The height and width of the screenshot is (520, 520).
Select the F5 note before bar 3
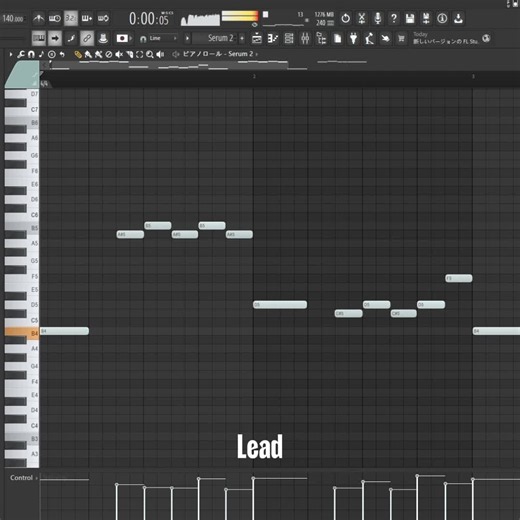tap(459, 278)
